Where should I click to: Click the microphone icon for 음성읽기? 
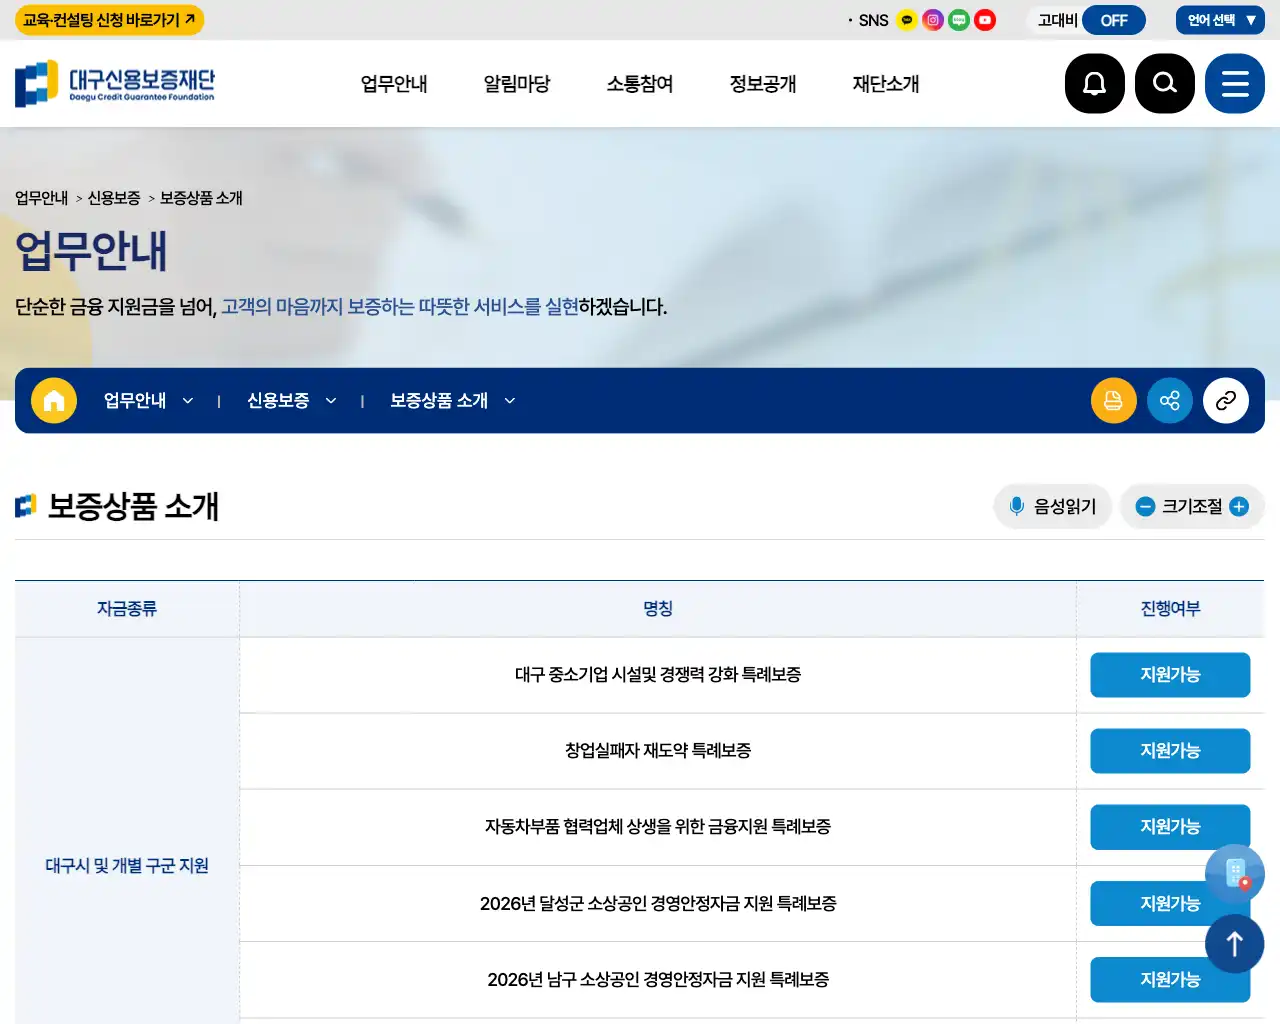coord(1017,506)
